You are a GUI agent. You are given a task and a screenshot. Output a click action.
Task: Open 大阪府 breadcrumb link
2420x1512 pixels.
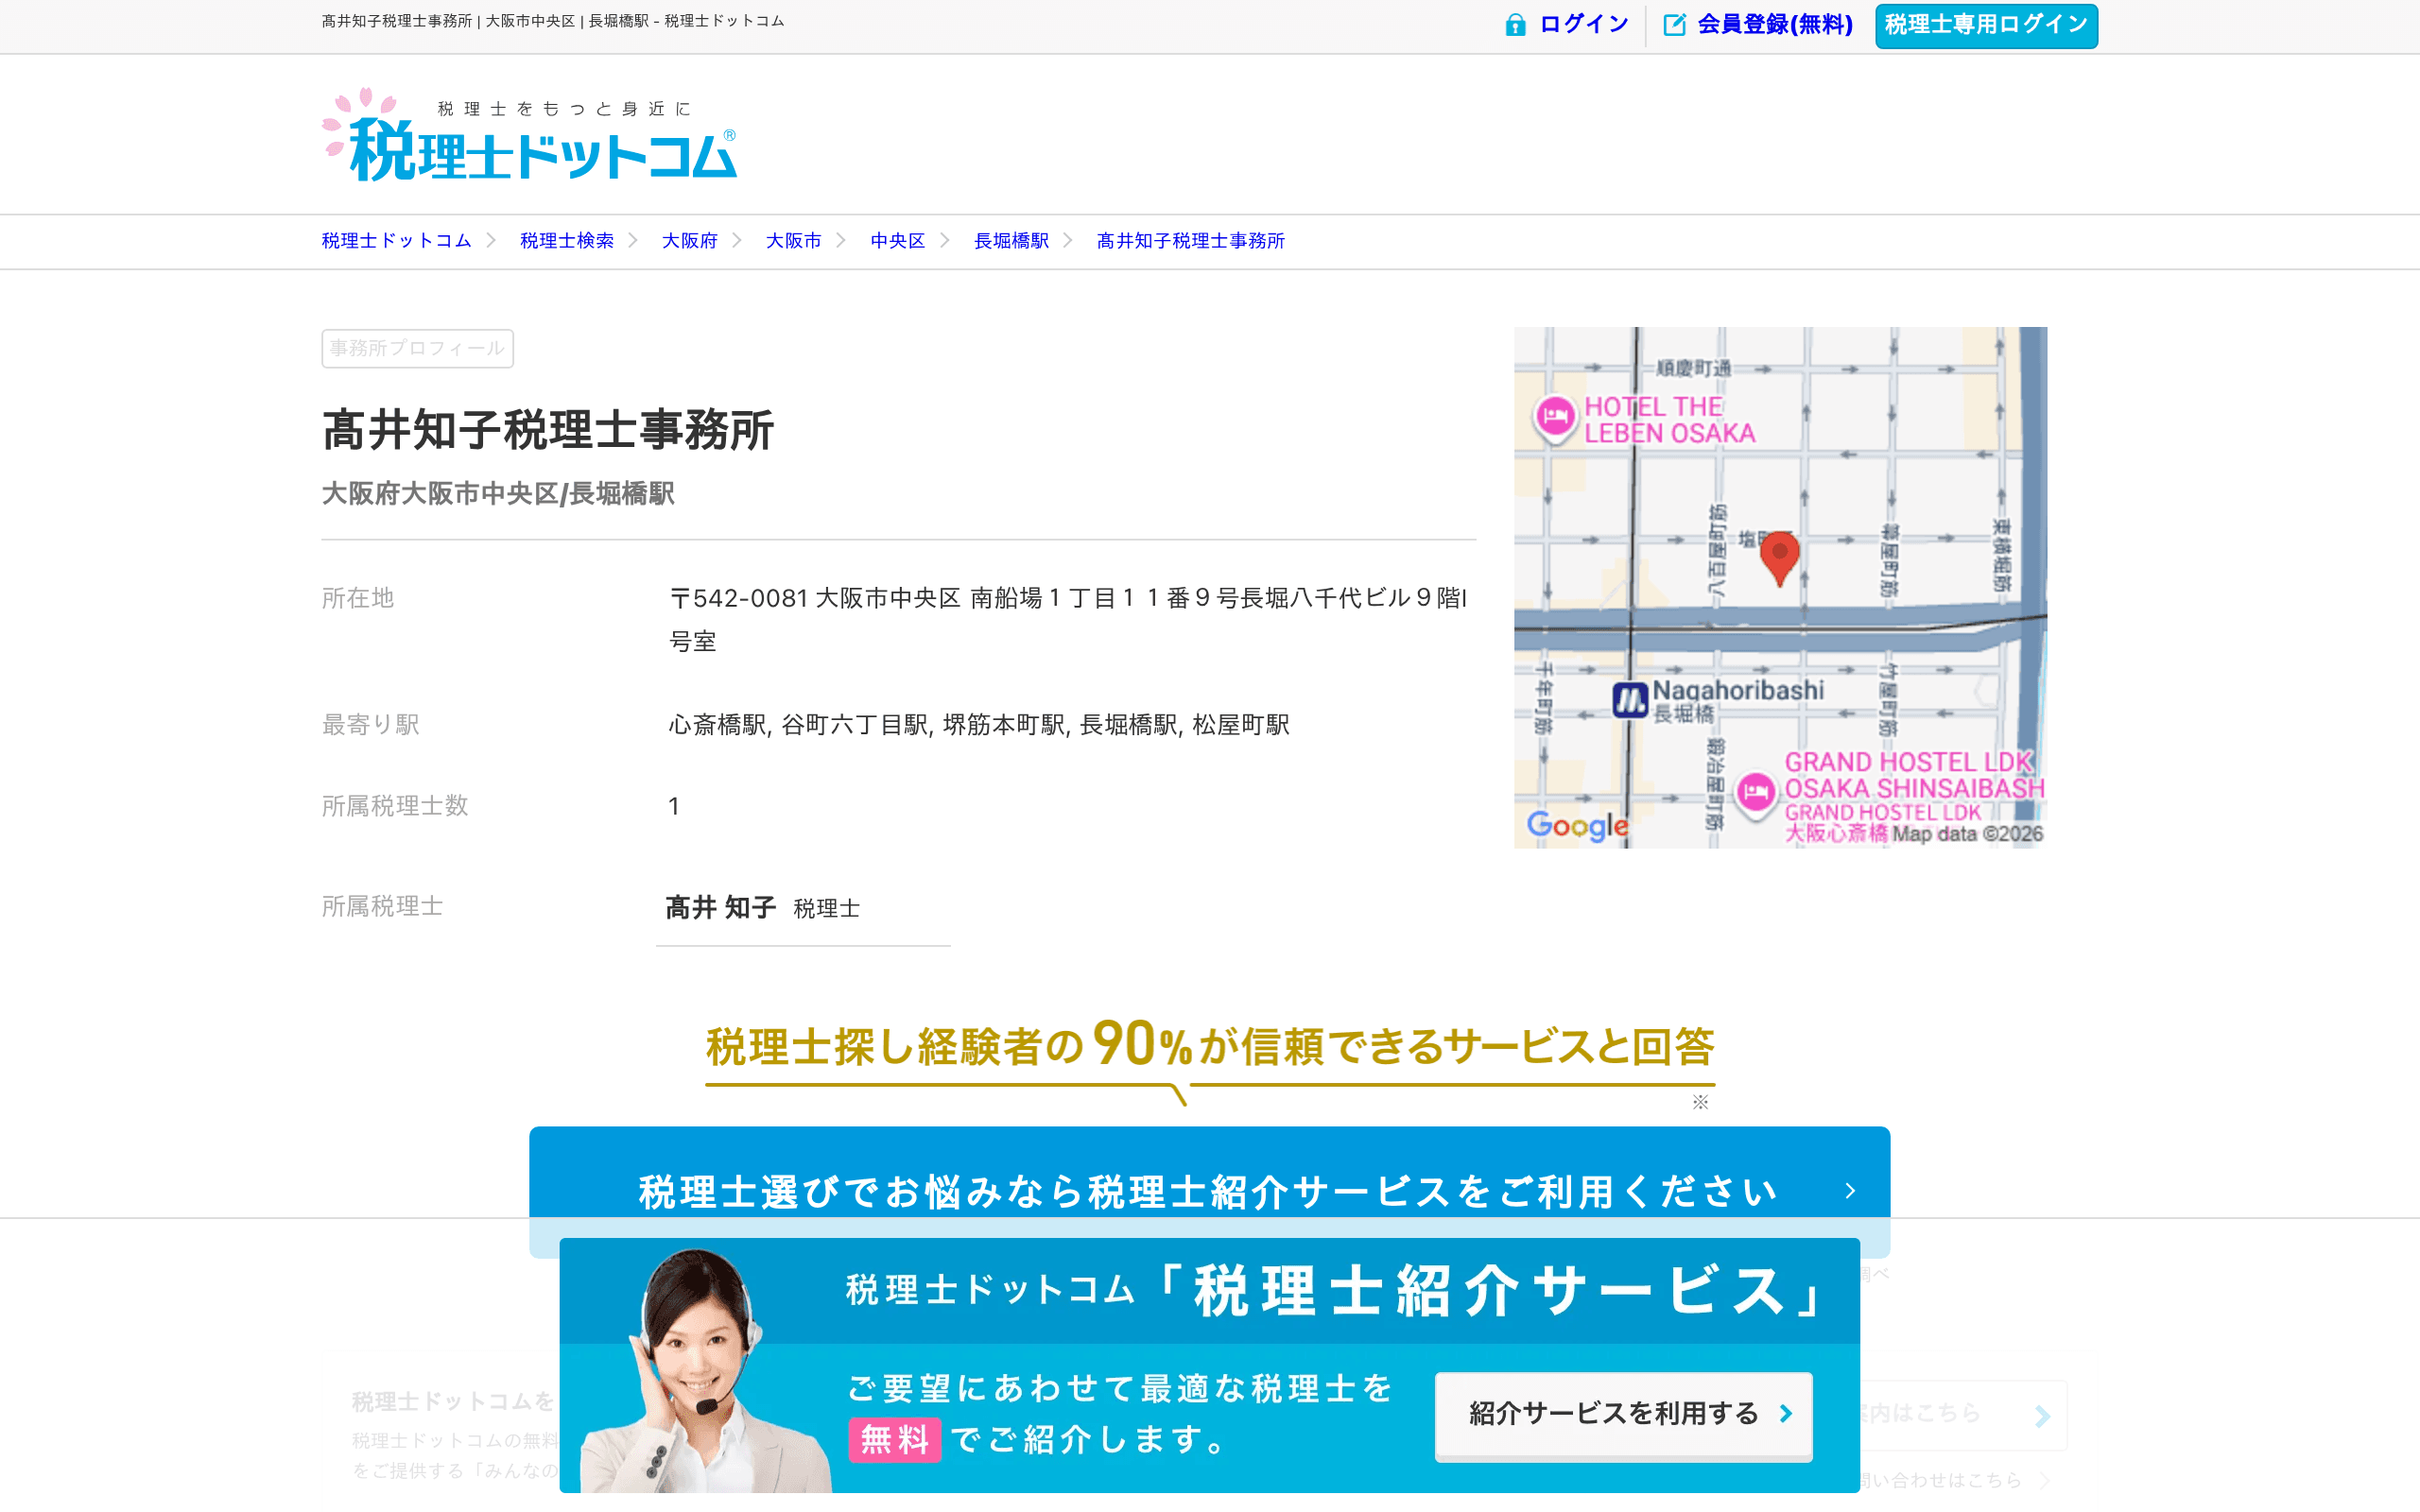point(690,241)
